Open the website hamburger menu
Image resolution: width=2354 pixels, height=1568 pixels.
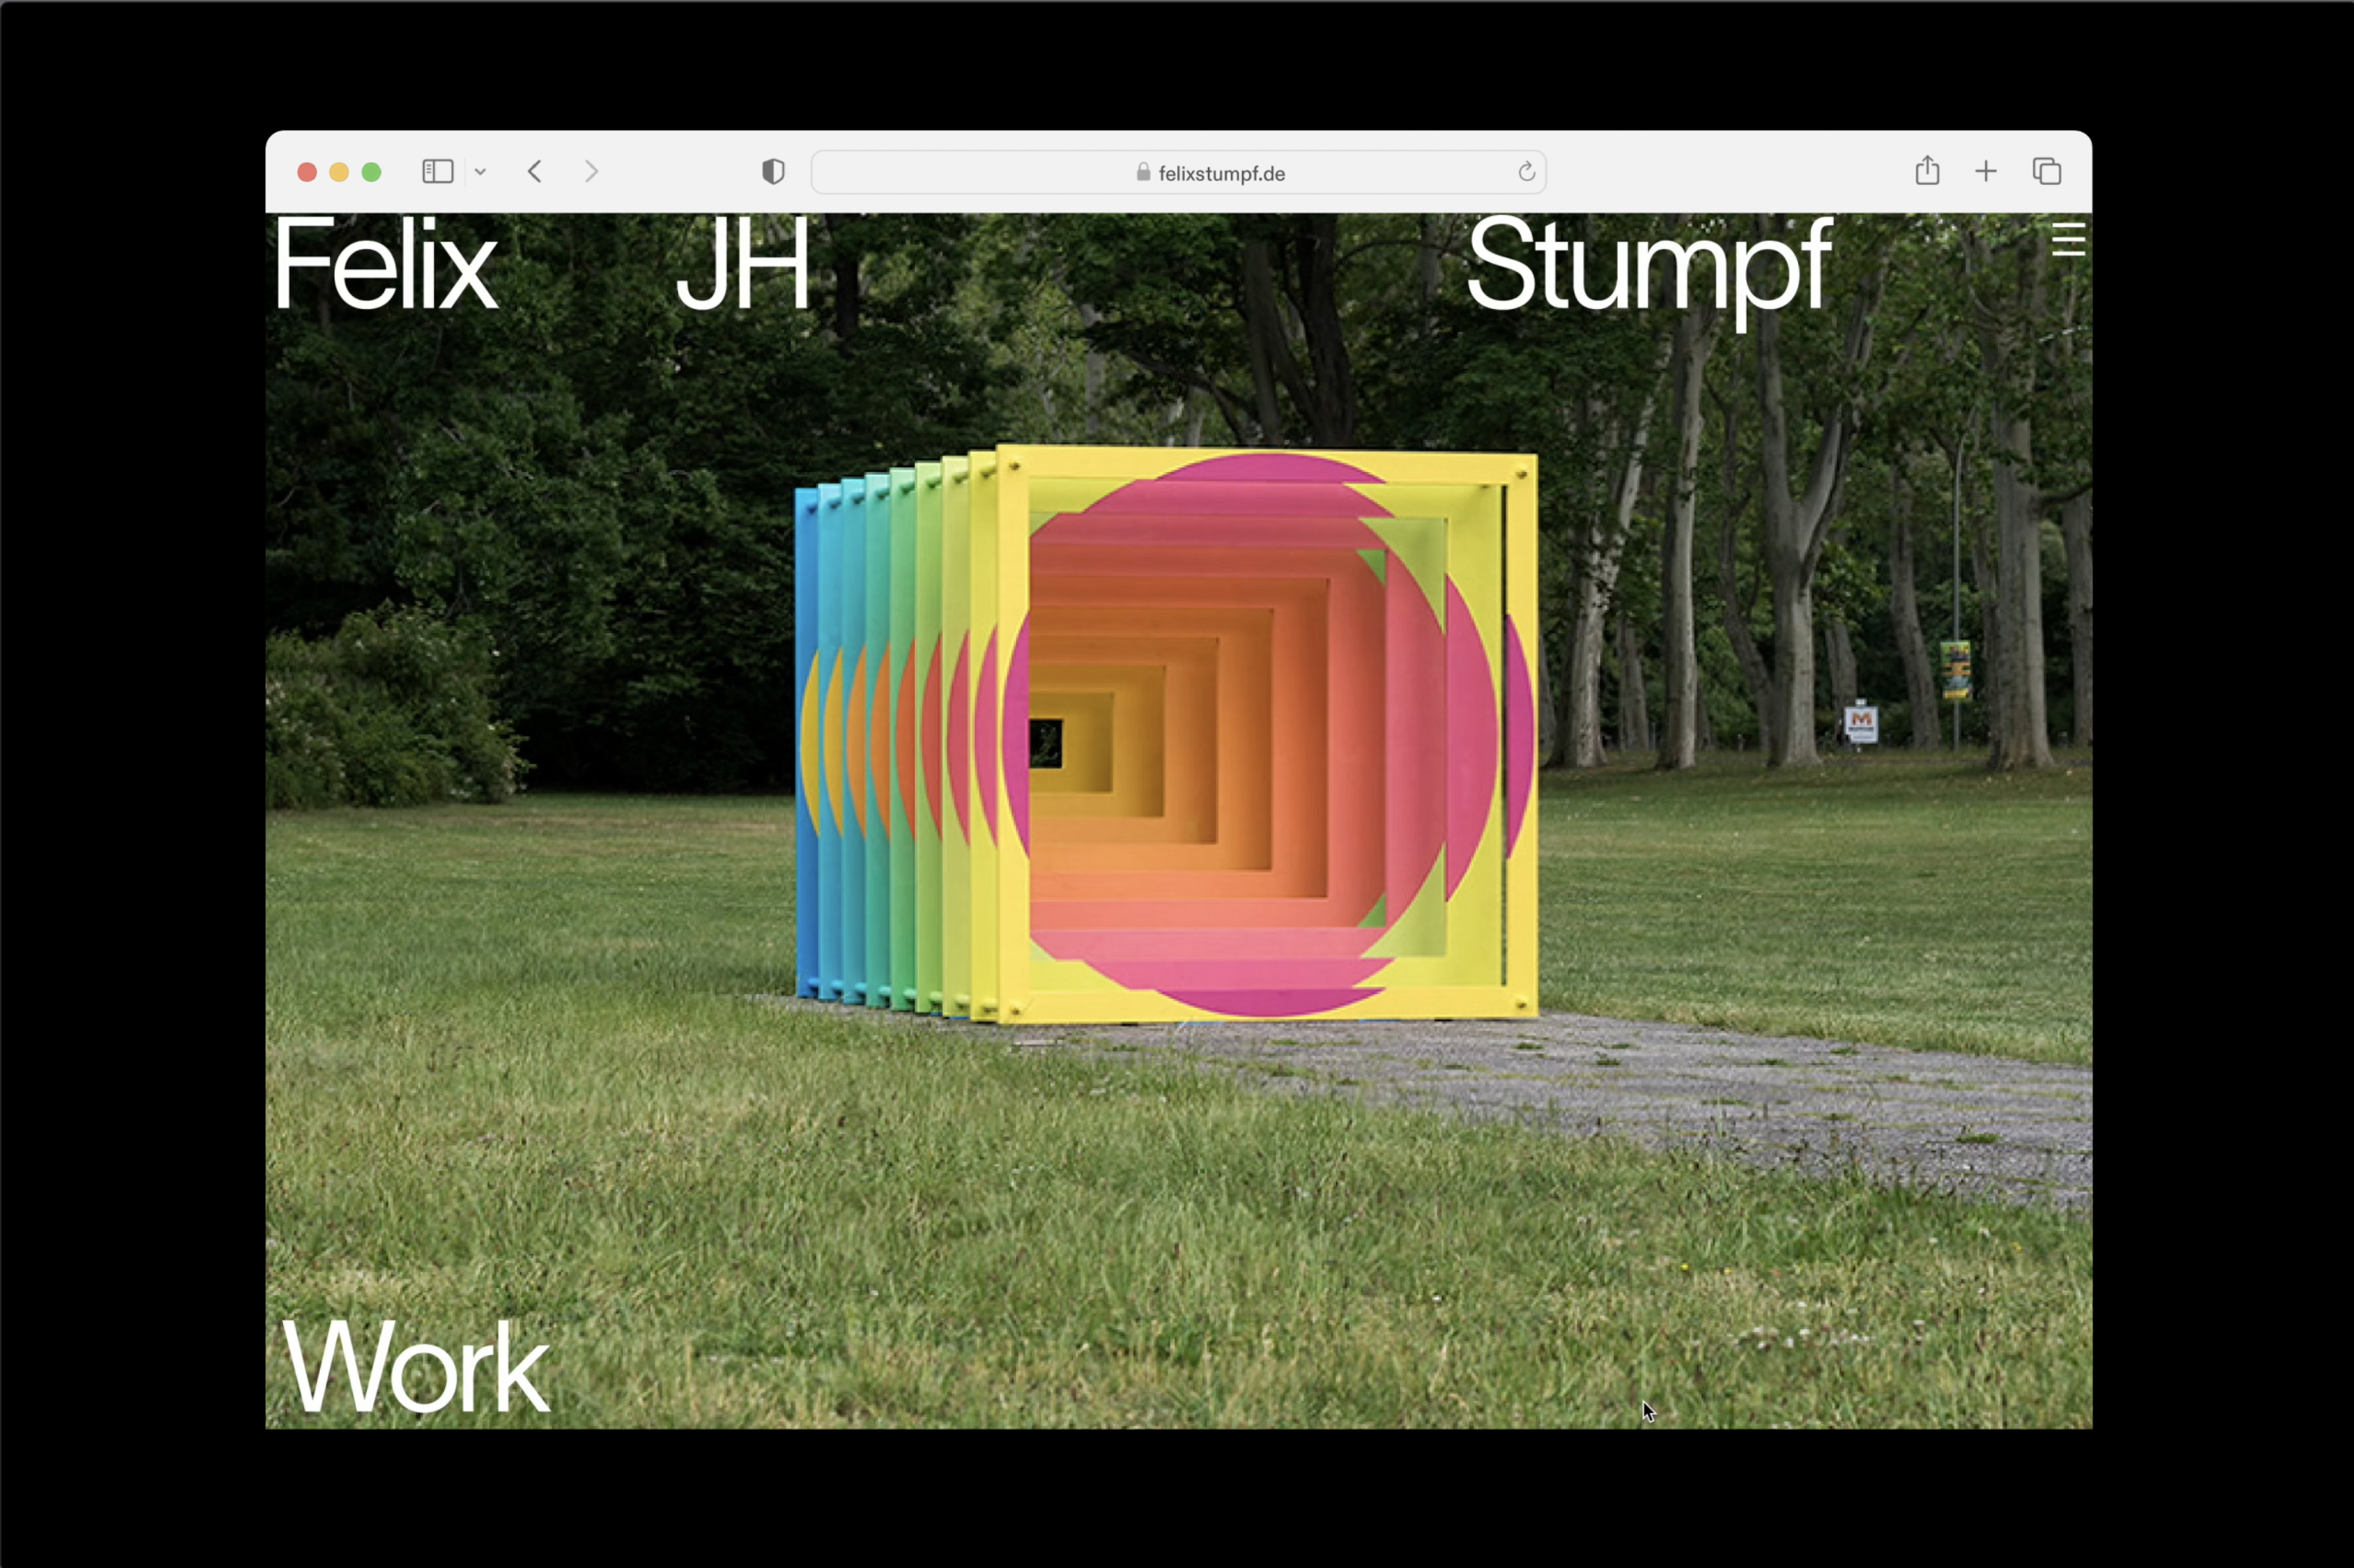pyautogui.click(x=2068, y=240)
